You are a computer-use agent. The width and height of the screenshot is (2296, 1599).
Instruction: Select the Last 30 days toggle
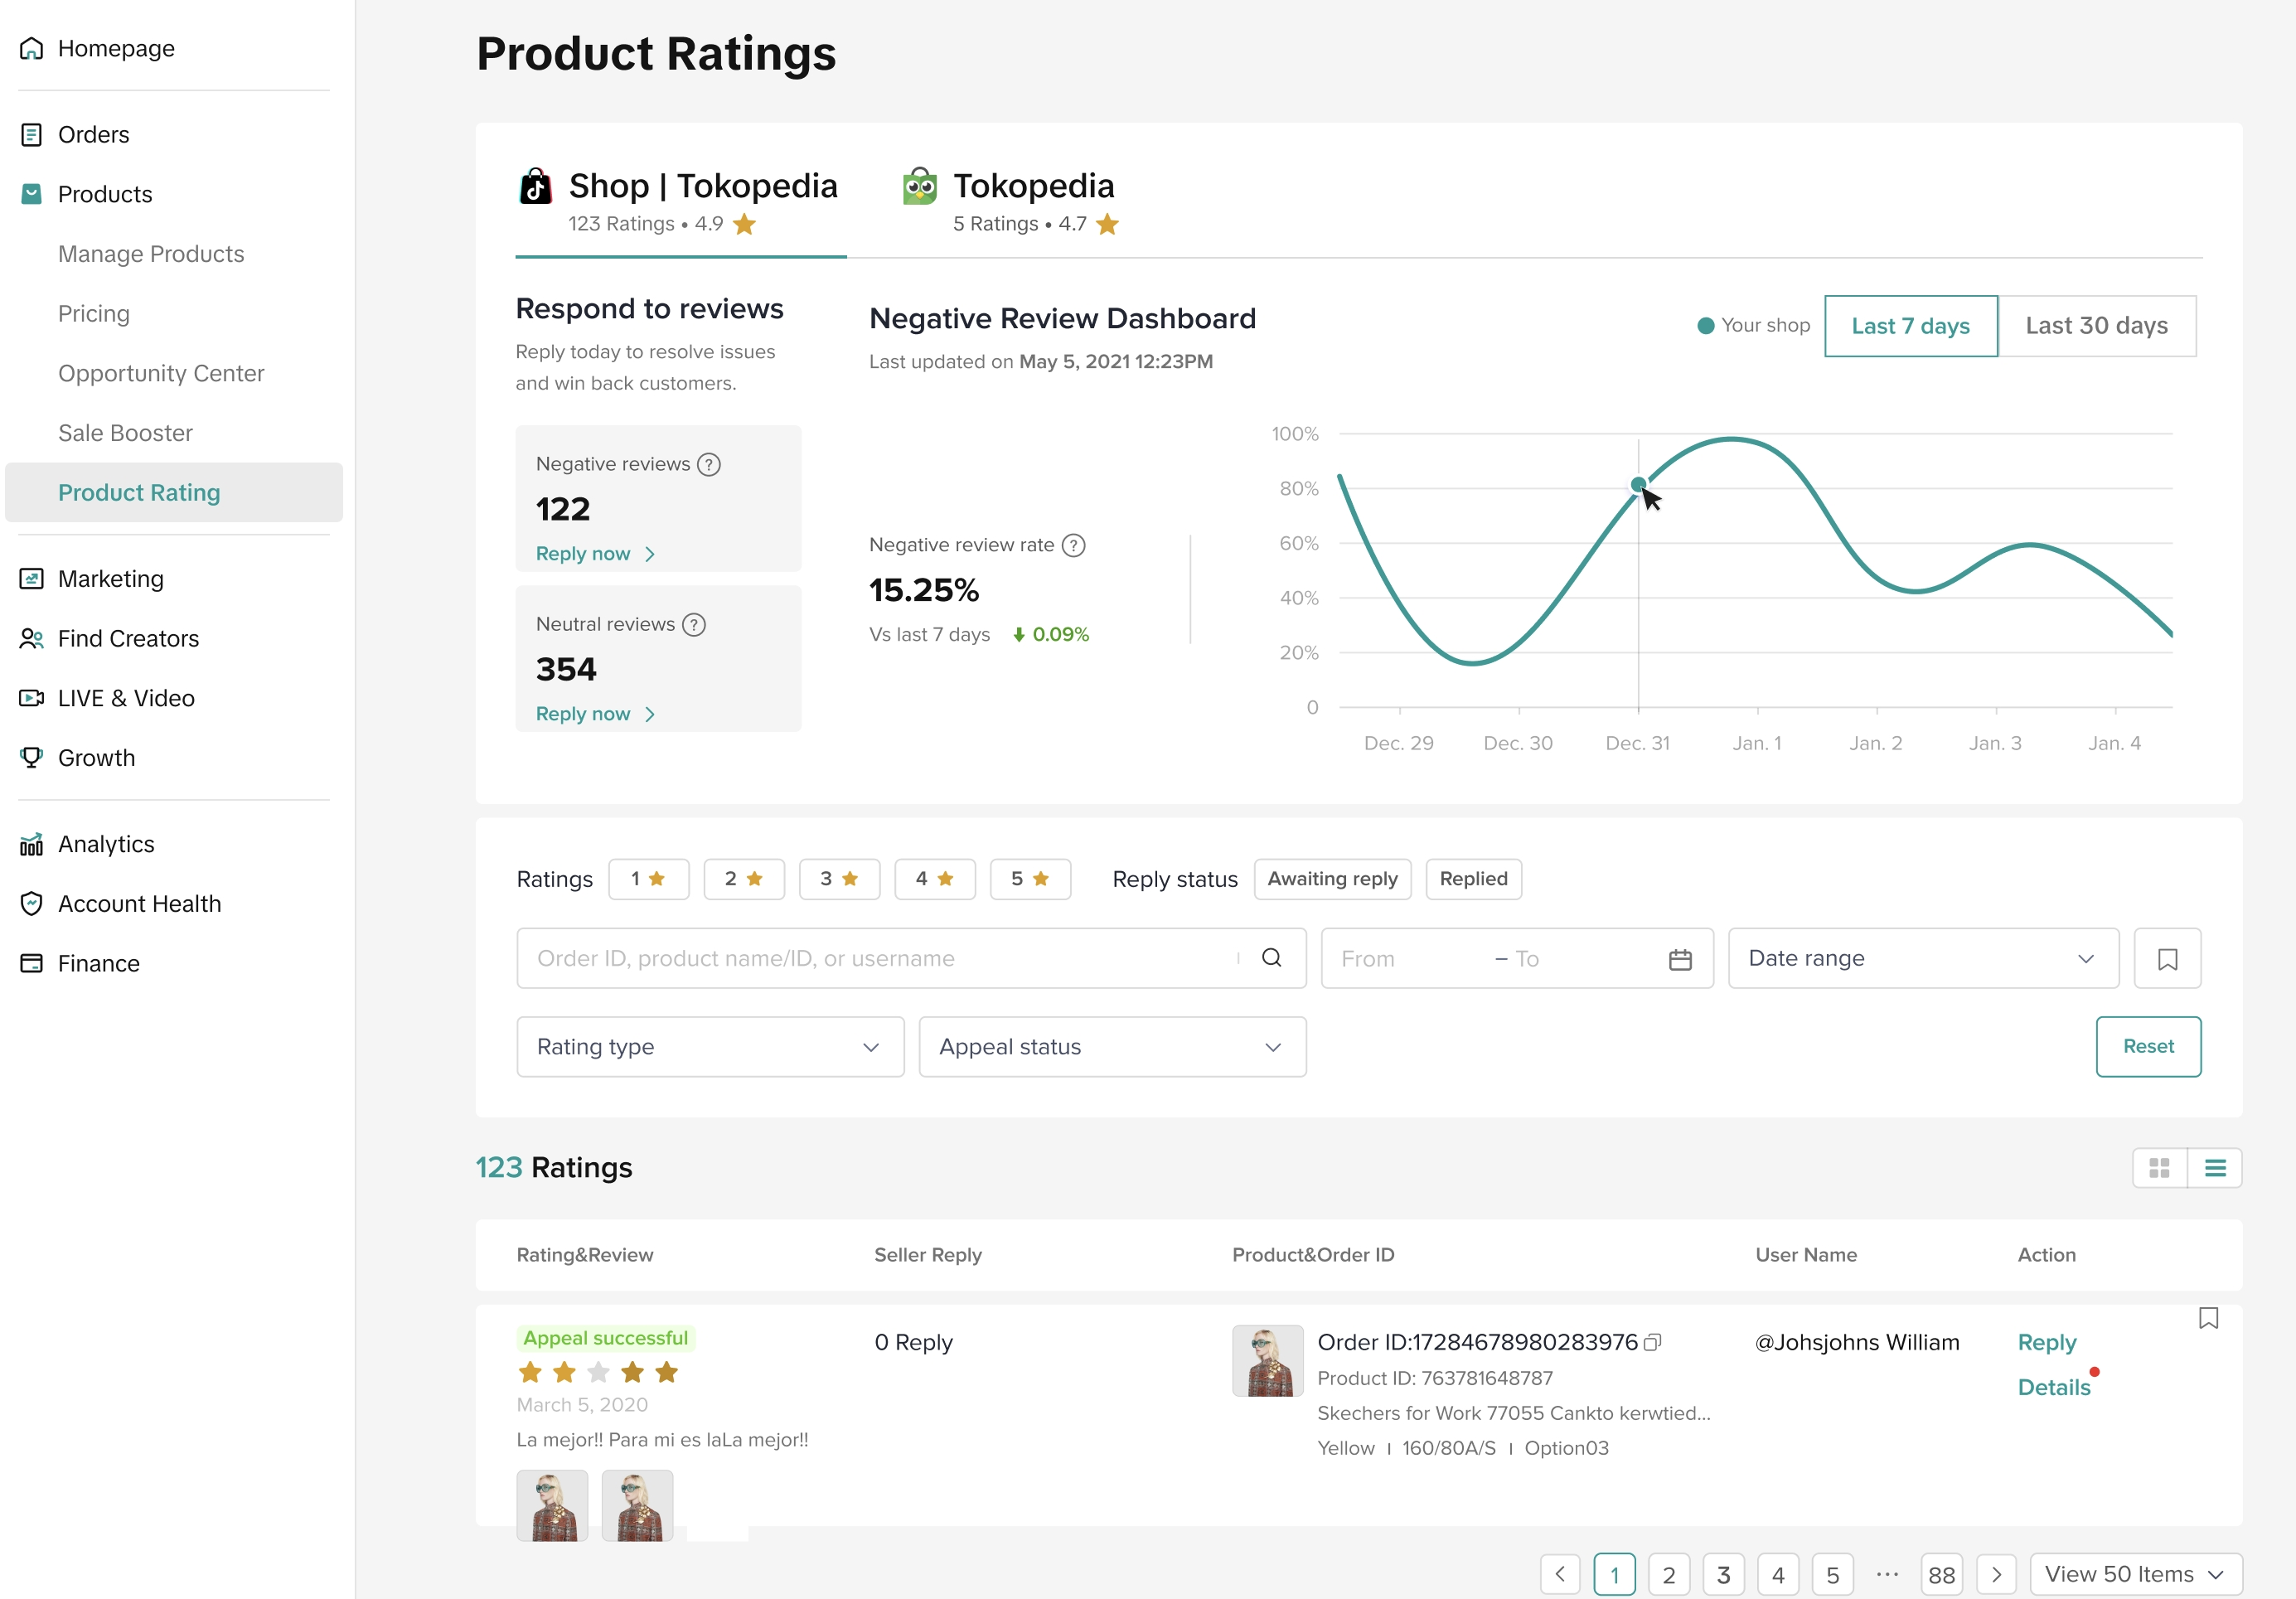pyautogui.click(x=2096, y=326)
